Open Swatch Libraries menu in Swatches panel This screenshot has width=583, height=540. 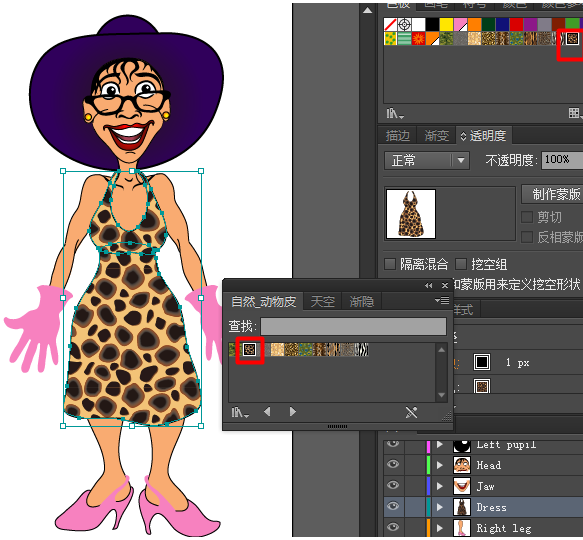394,113
